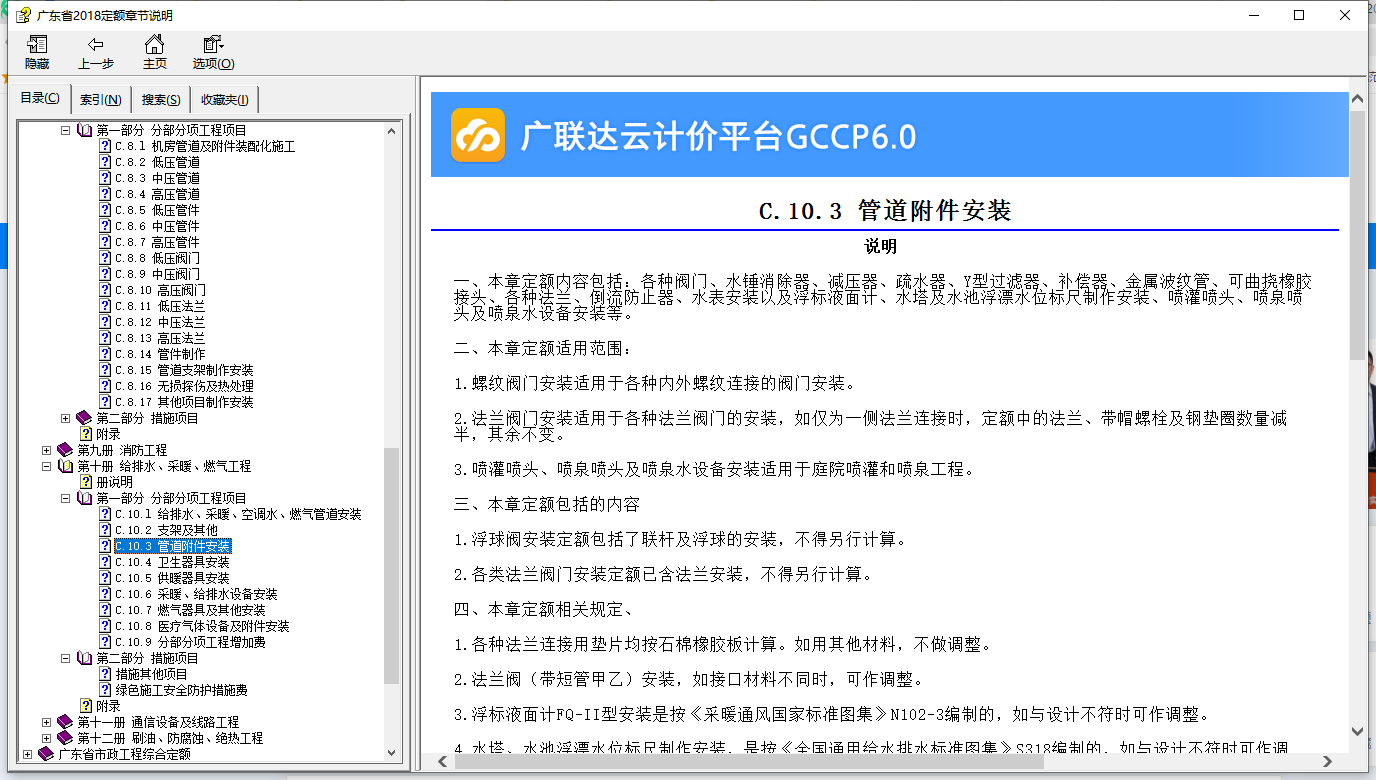Click the page icon beside 册说明
Viewport: 1376px width, 780px height.
pos(86,482)
